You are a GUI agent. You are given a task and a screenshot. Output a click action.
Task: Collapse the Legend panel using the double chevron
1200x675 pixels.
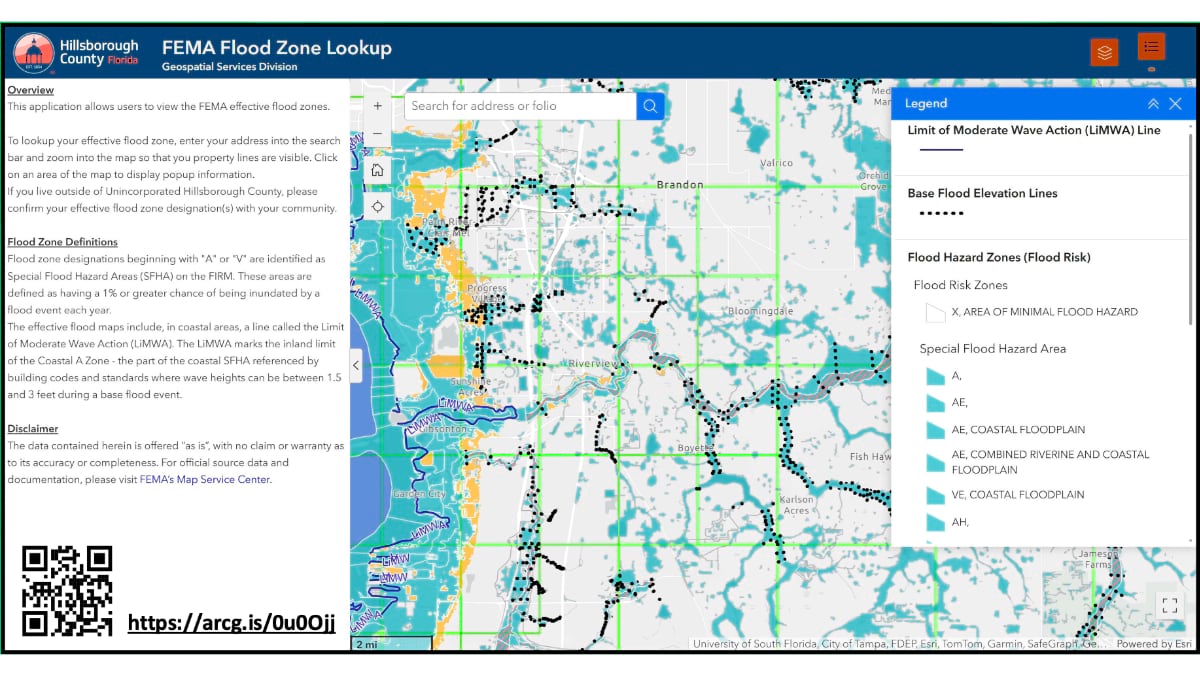pyautogui.click(x=1153, y=103)
